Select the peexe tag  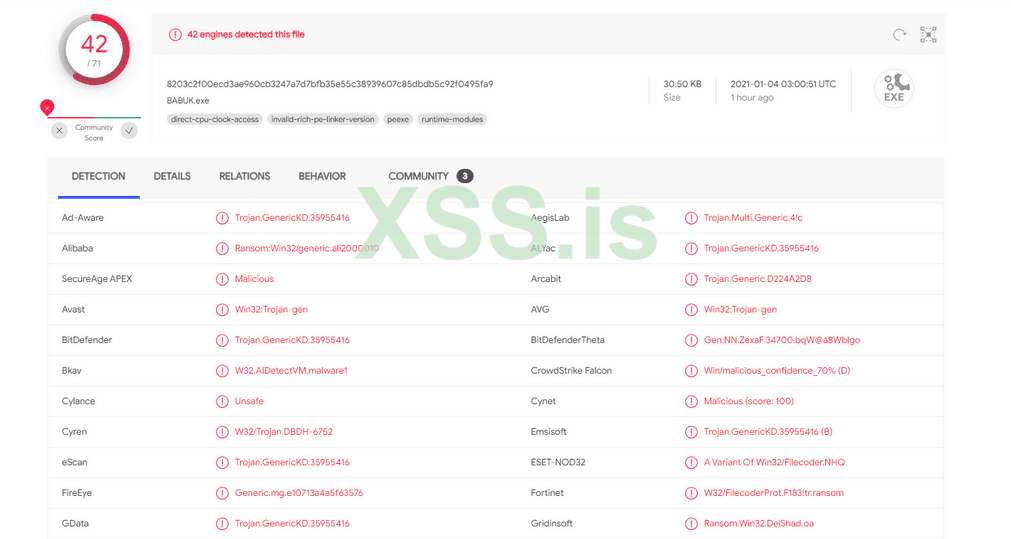398,119
